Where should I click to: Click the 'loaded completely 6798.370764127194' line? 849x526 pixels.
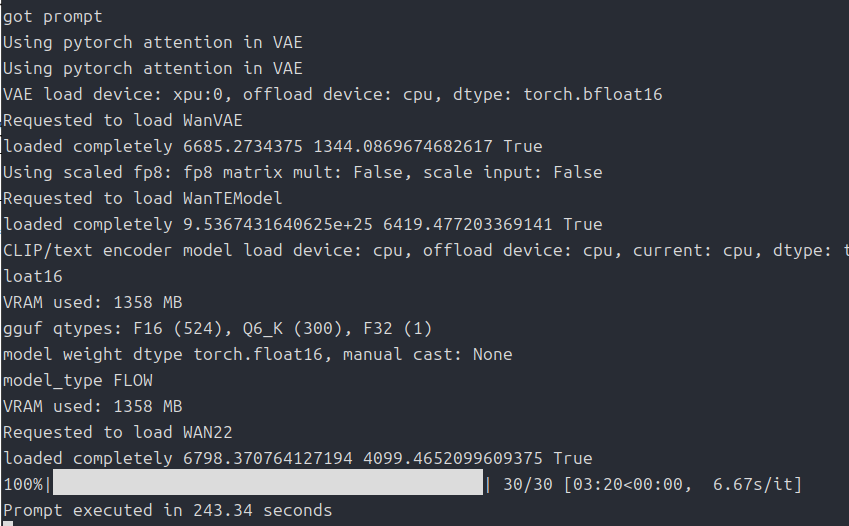pyautogui.click(x=297, y=458)
